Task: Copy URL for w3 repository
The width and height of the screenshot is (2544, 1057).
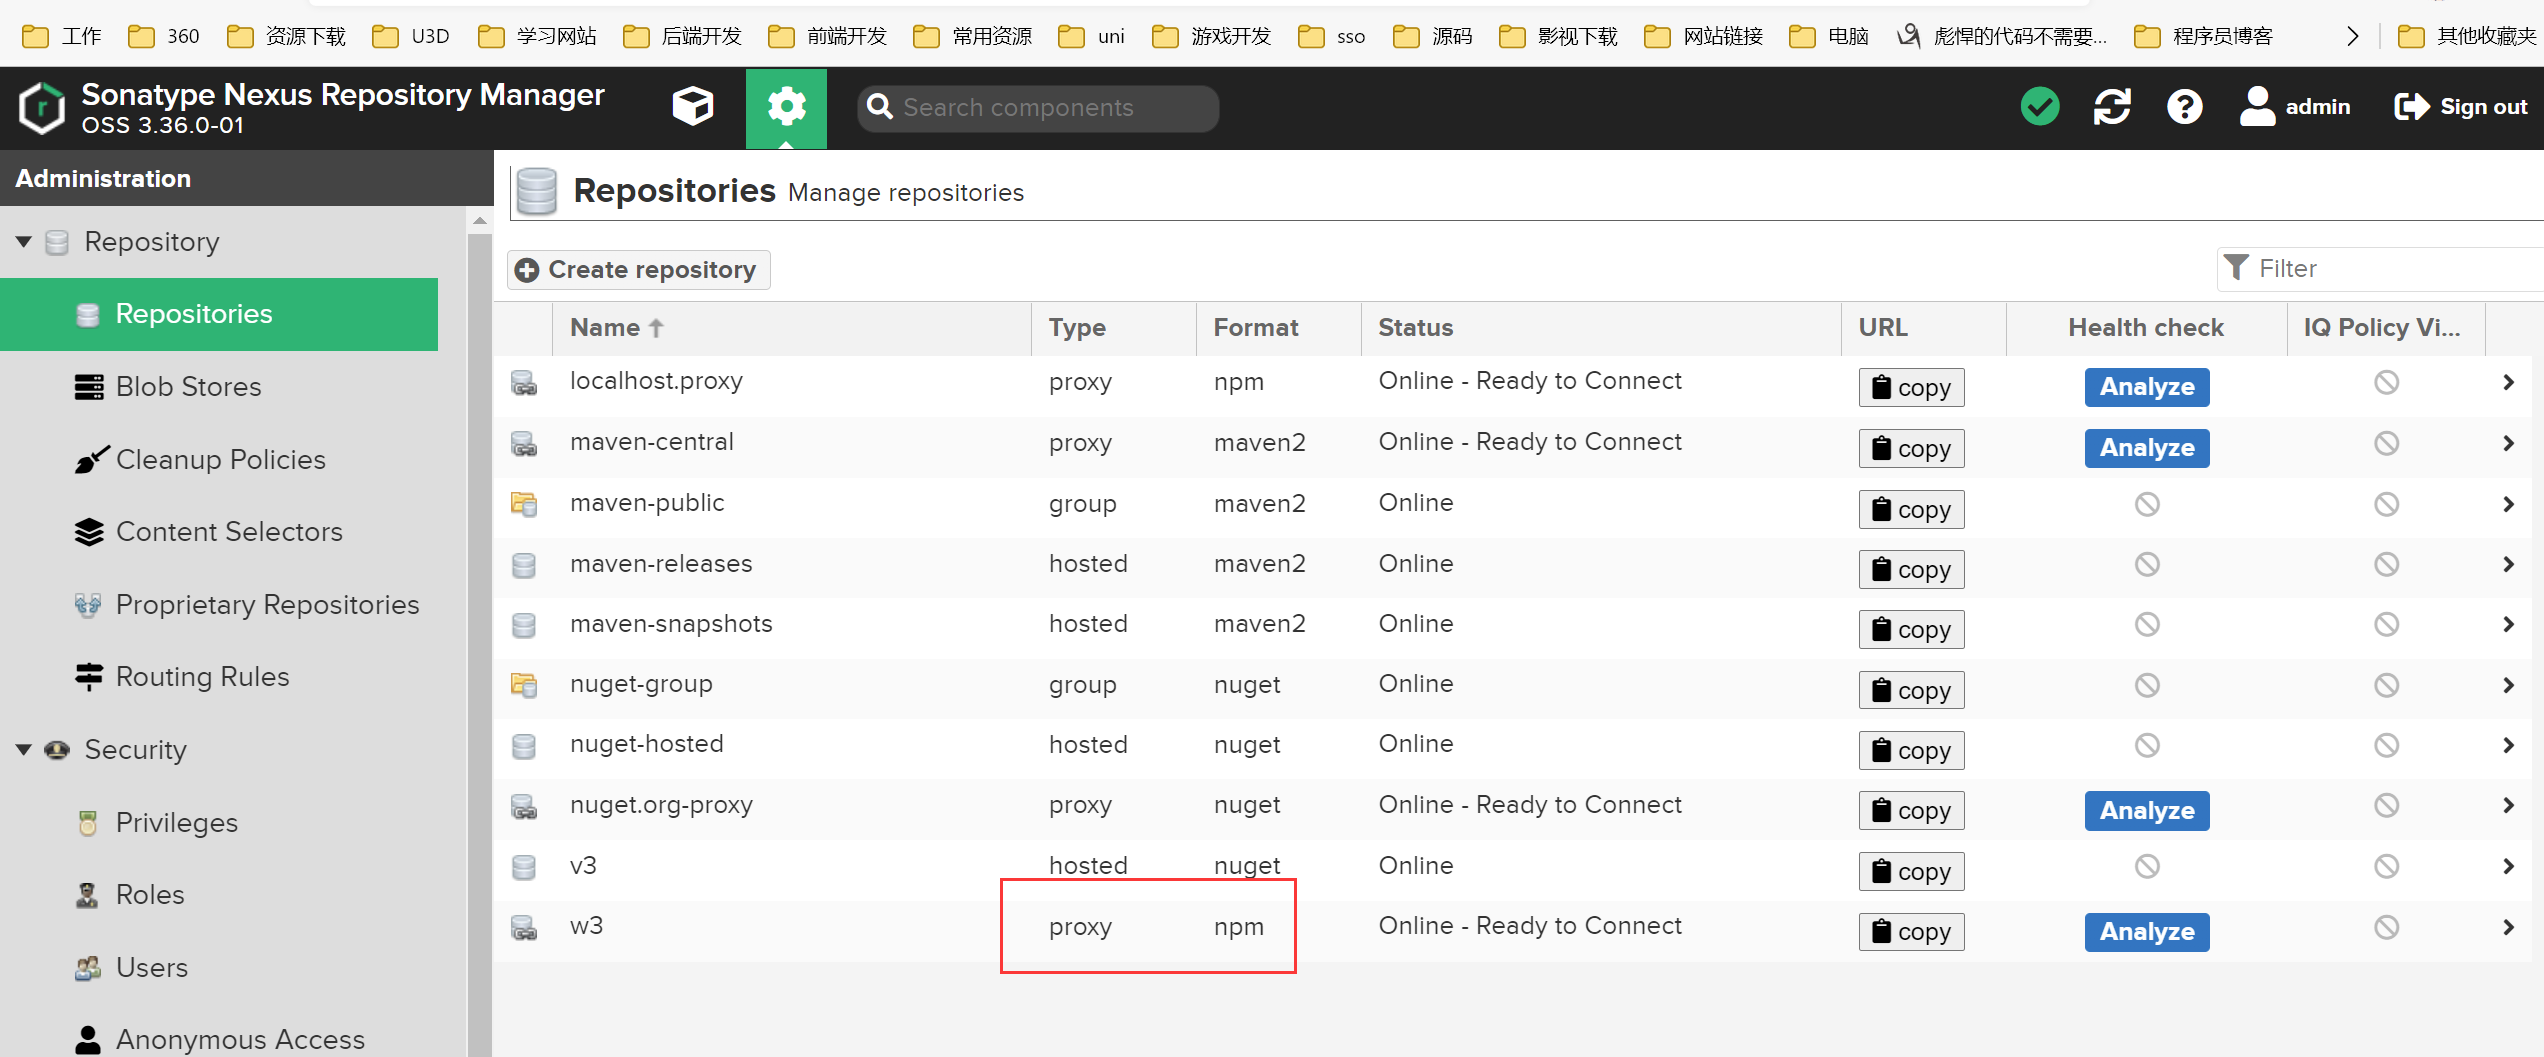Action: point(1911,932)
